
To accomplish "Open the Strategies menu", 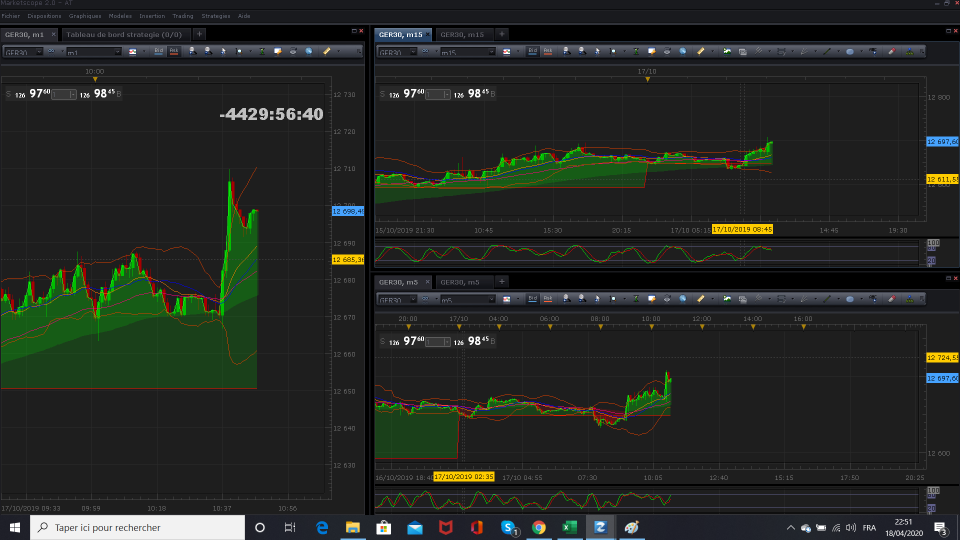I will click(216, 16).
